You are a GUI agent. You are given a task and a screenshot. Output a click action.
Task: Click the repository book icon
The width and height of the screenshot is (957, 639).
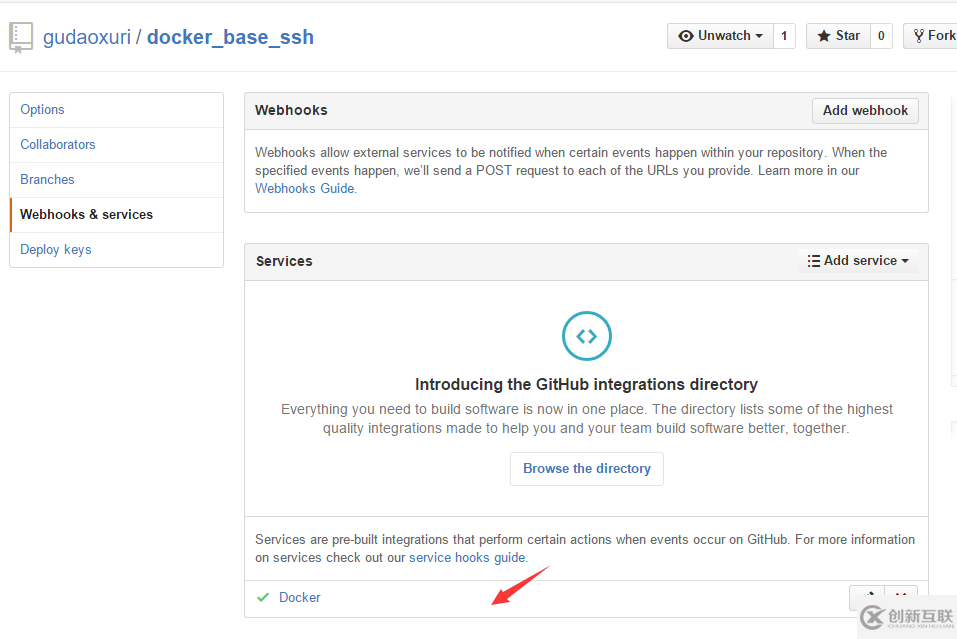point(21,37)
